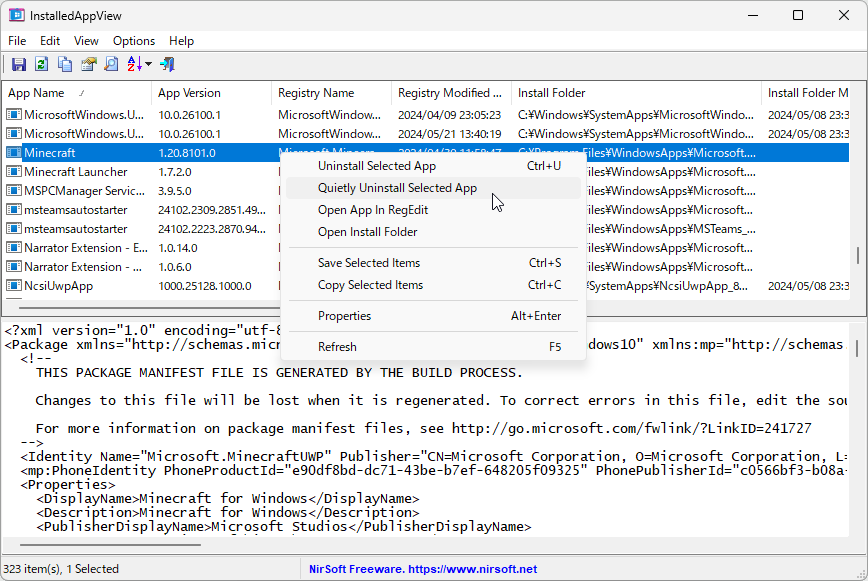Open Properties via the toolbar icon
The width and height of the screenshot is (868, 581).
click(88, 65)
